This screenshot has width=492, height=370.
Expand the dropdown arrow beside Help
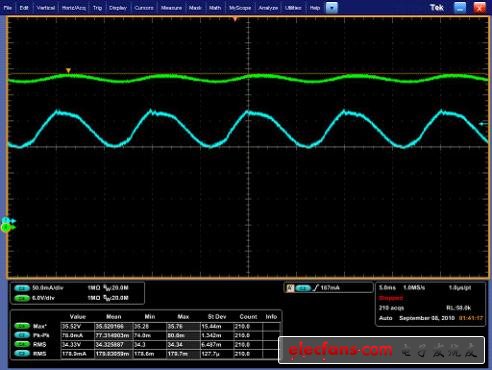(x=332, y=8)
